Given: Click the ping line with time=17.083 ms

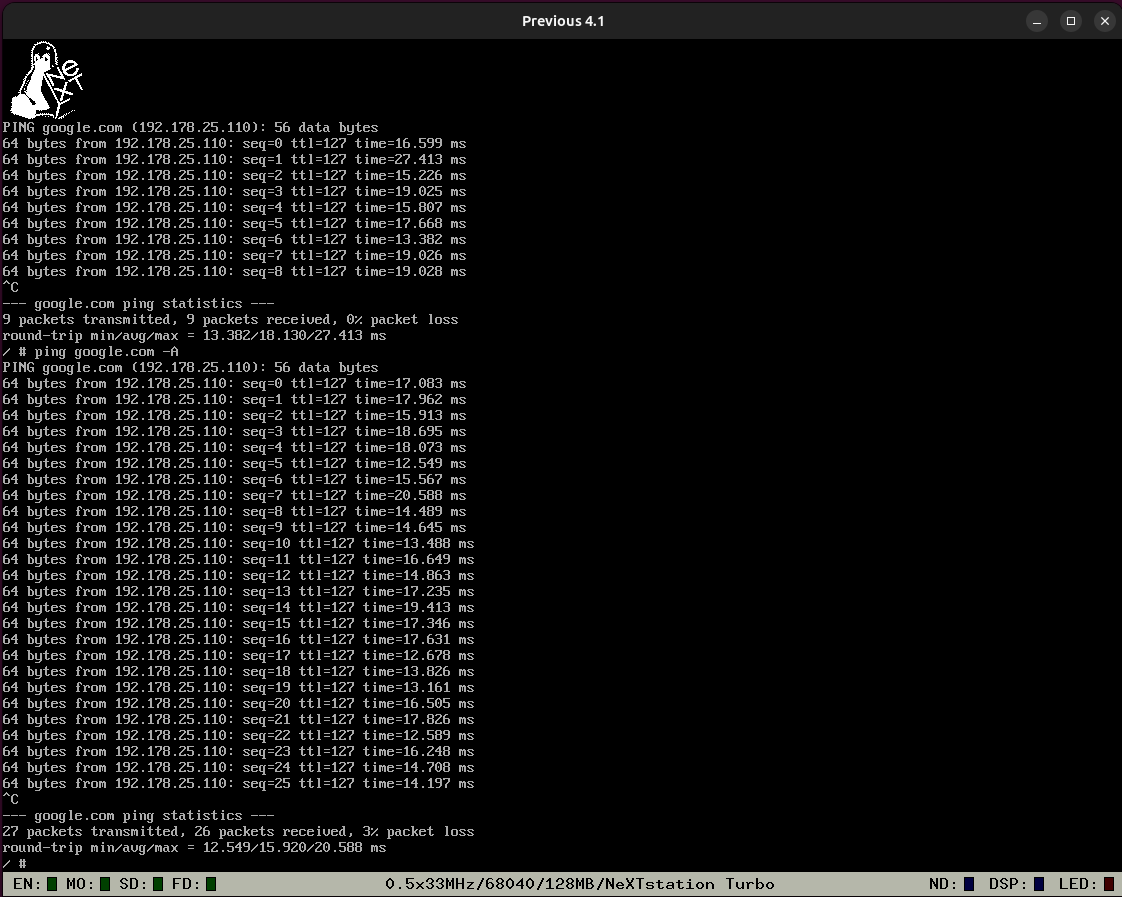Looking at the screenshot, I should [x=234, y=383].
